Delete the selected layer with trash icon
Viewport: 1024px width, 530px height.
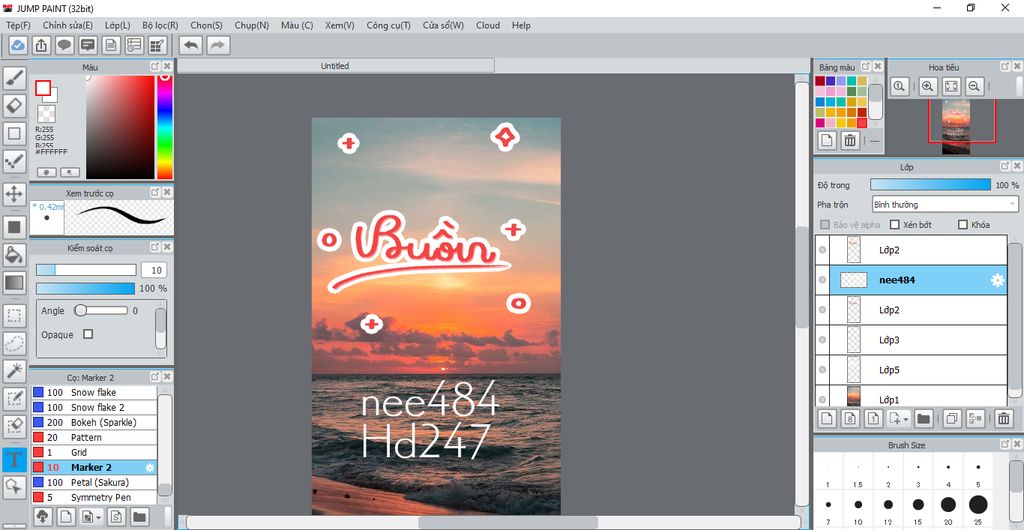[1004, 418]
